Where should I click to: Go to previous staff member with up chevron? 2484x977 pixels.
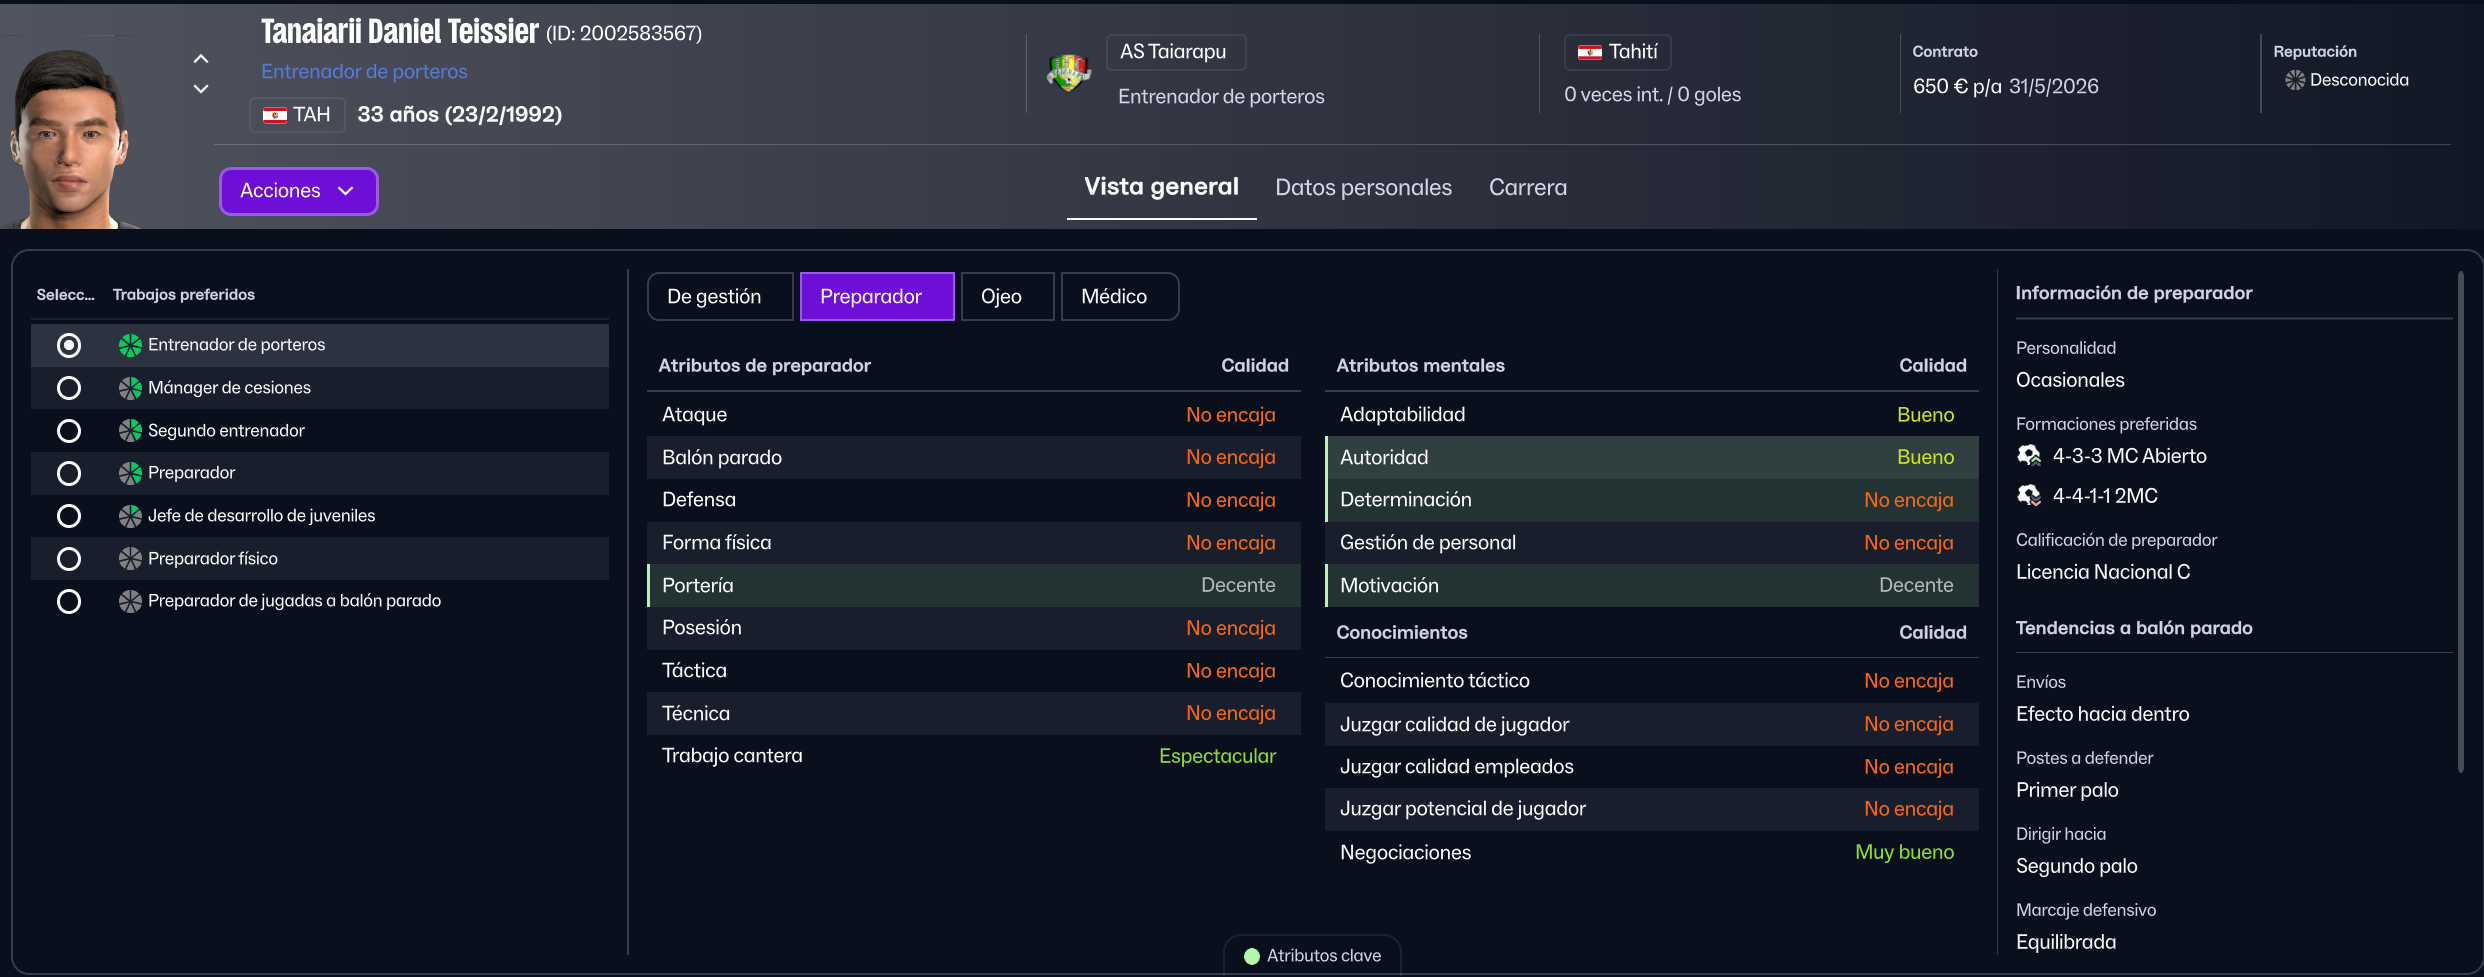[x=201, y=59]
